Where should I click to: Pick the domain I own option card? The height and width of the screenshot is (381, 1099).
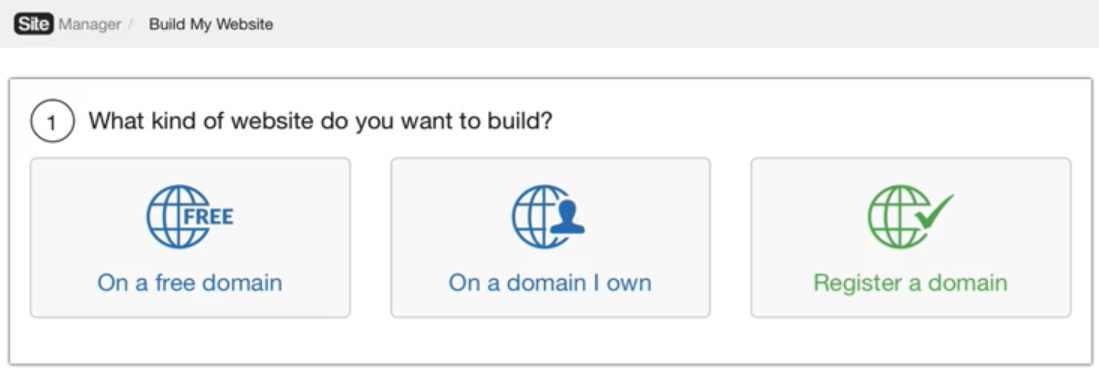coord(550,237)
